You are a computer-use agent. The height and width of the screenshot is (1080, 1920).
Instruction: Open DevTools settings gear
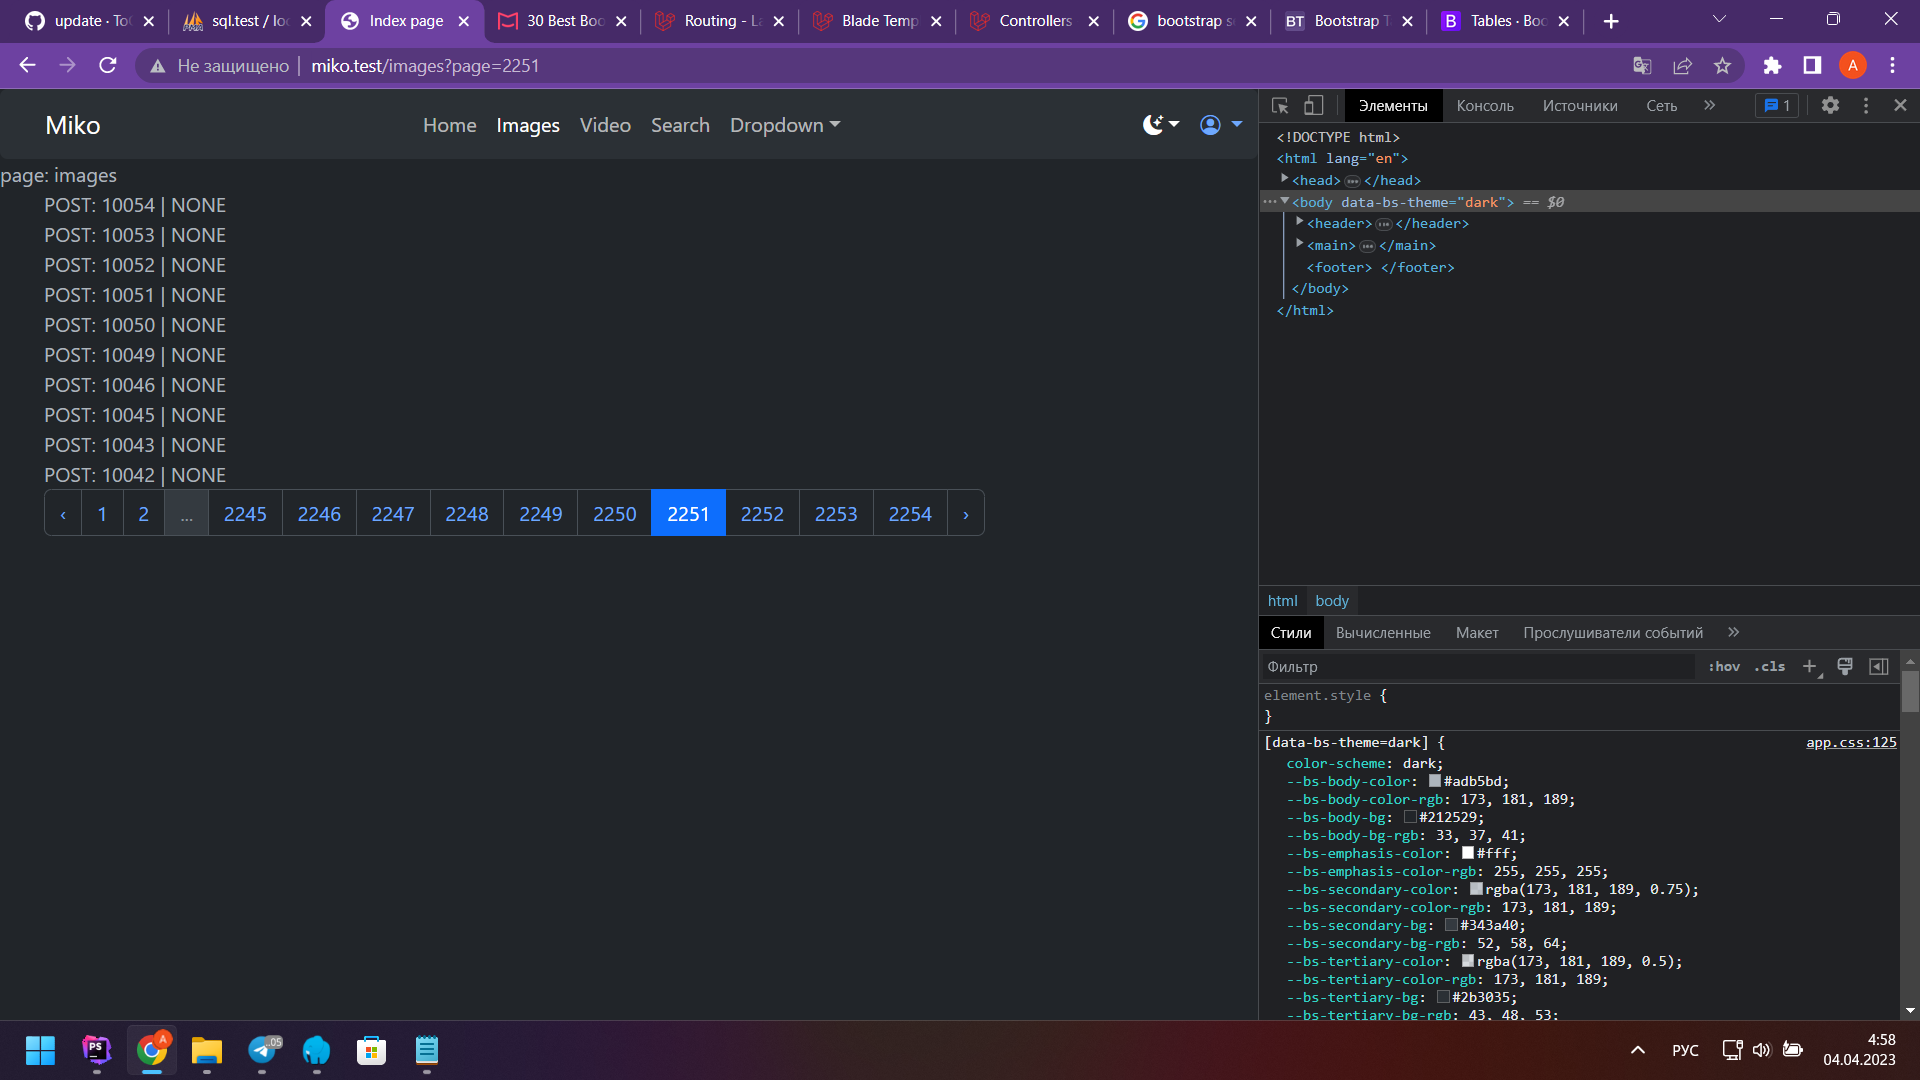(x=1830, y=105)
